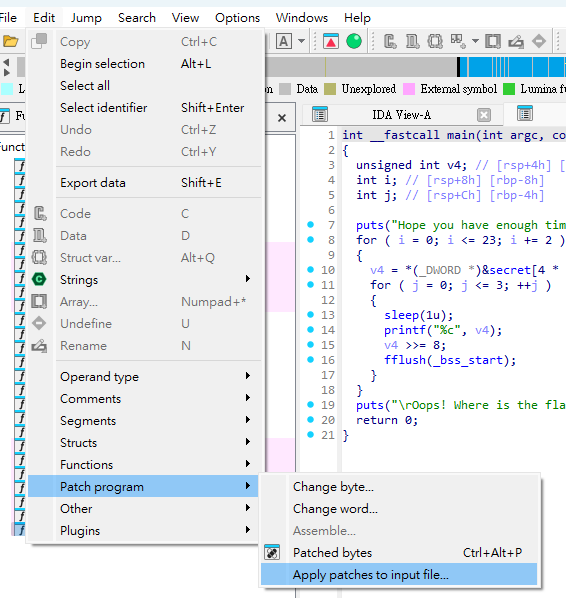Click the Code conversion toolbar icon
This screenshot has height=598, width=566.
(x=390, y=41)
